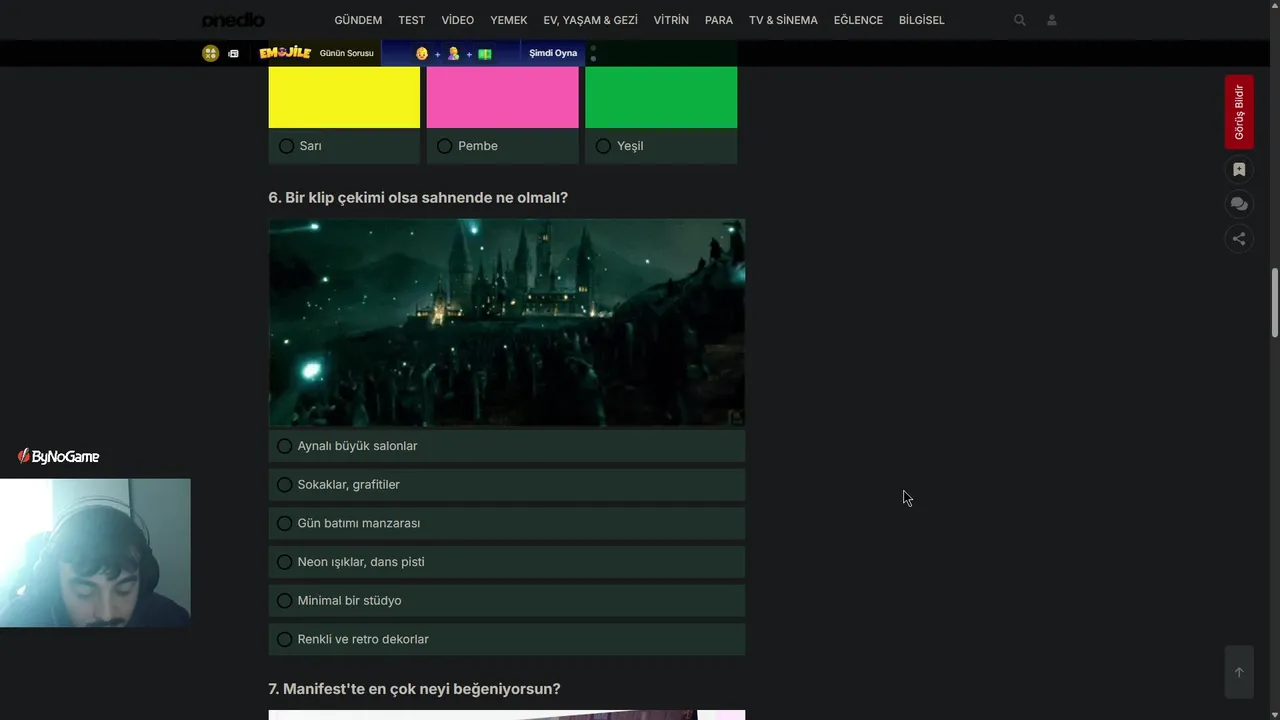Choose Neon ışıklar, dans pisti answer
The width and height of the screenshot is (1280, 720).
coord(506,562)
